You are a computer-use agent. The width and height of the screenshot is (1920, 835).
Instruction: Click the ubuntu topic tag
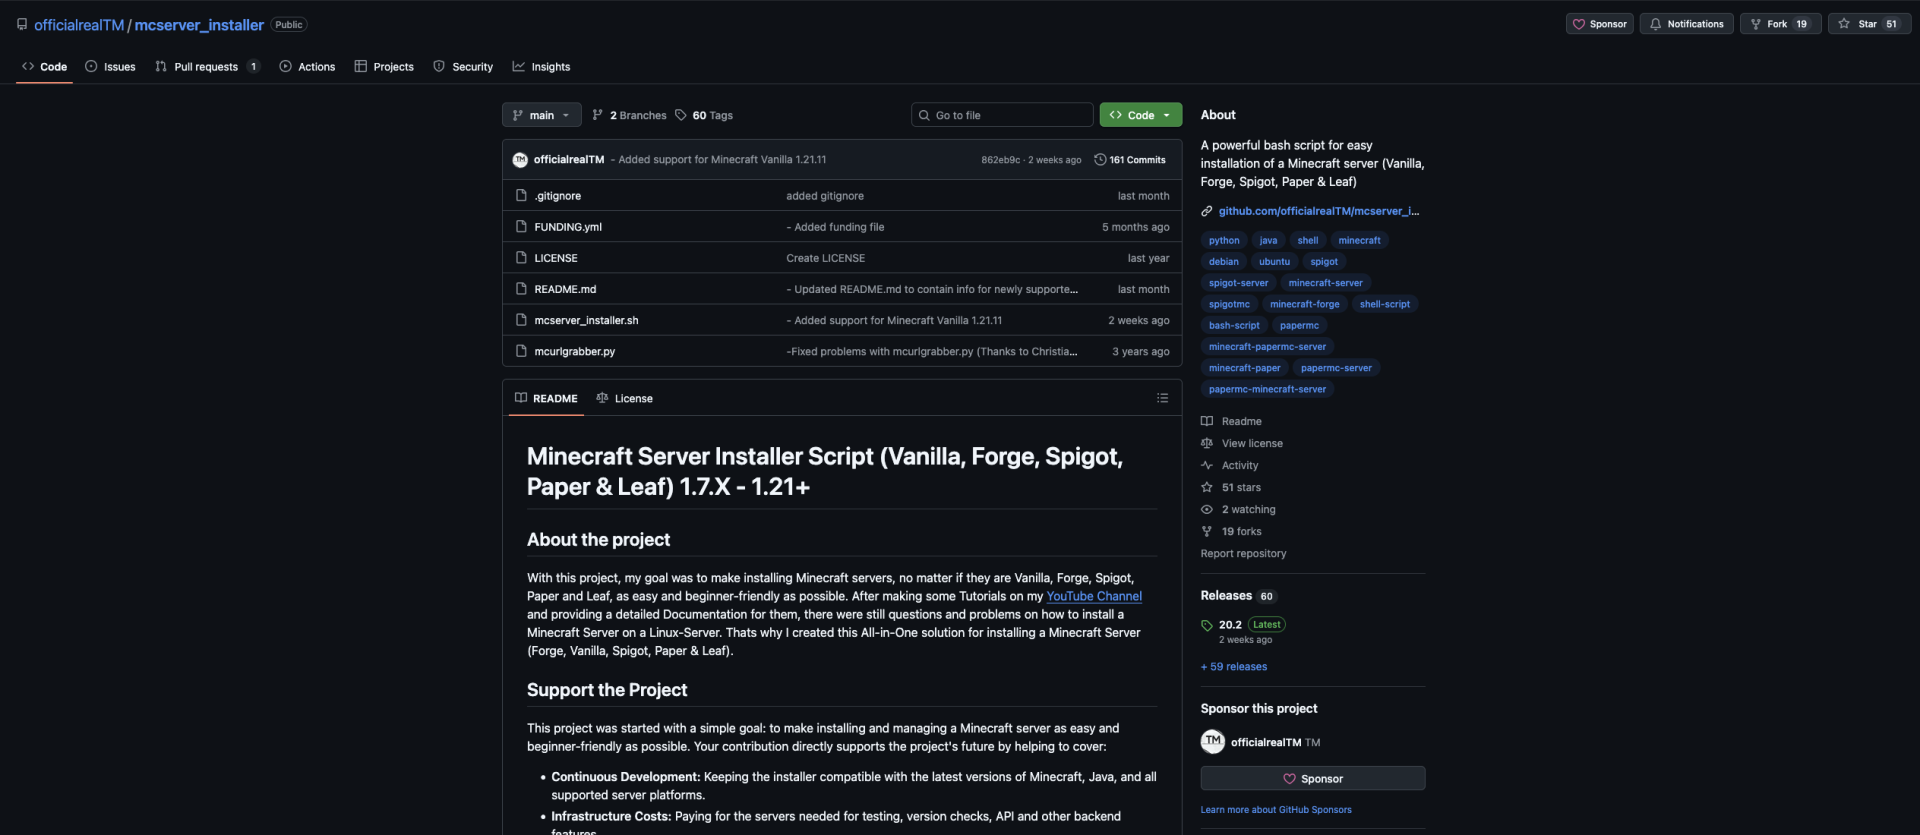point(1274,262)
